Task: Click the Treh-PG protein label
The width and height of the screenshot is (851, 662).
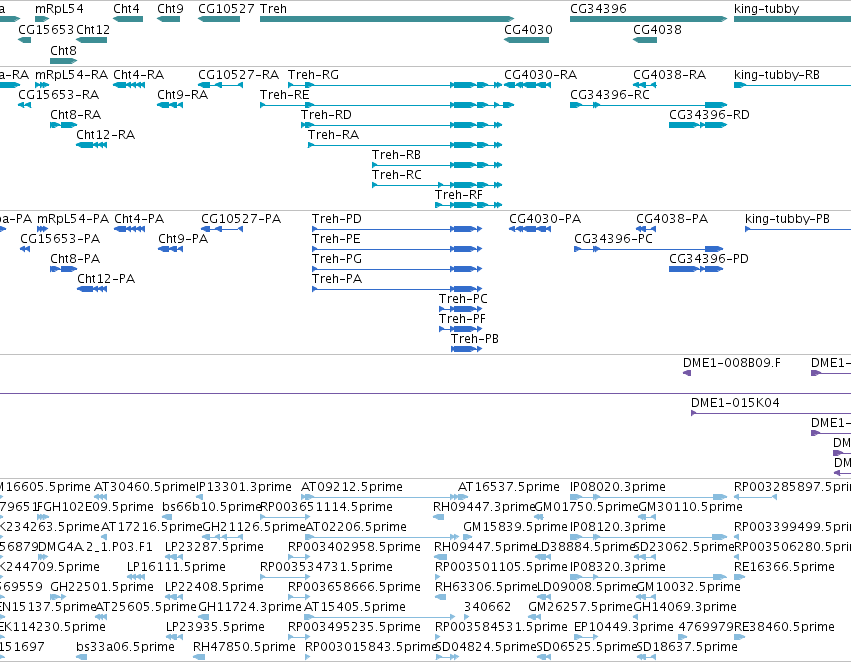Action: 336,259
